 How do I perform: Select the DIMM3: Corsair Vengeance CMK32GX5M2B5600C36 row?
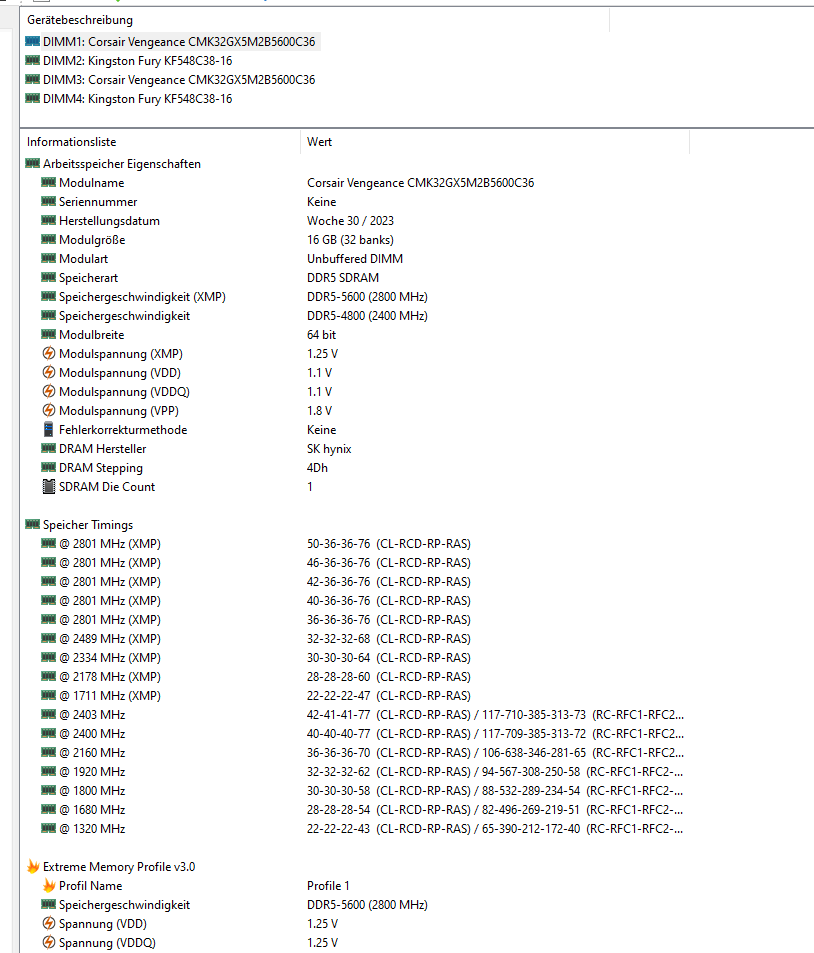click(x=179, y=80)
